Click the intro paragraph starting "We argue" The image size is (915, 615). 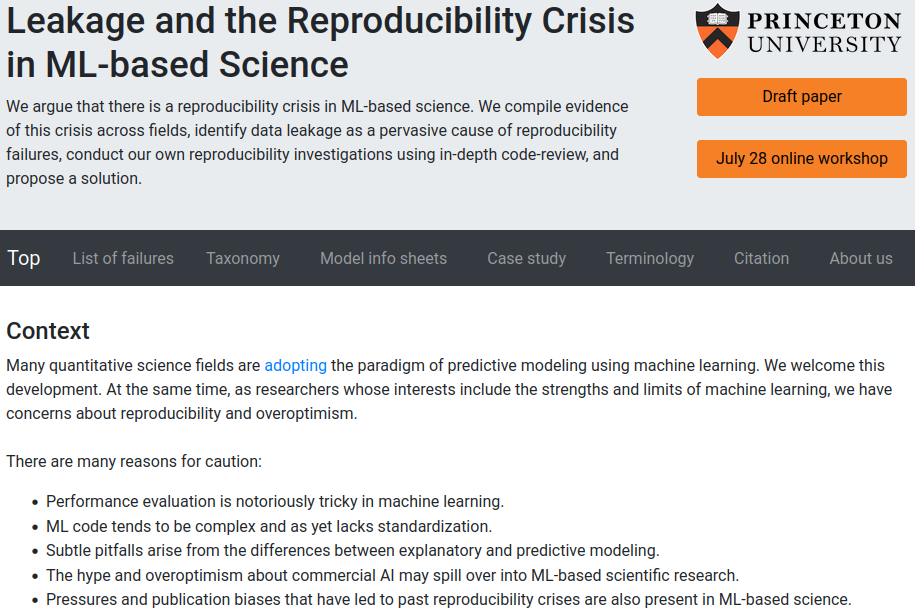point(317,142)
